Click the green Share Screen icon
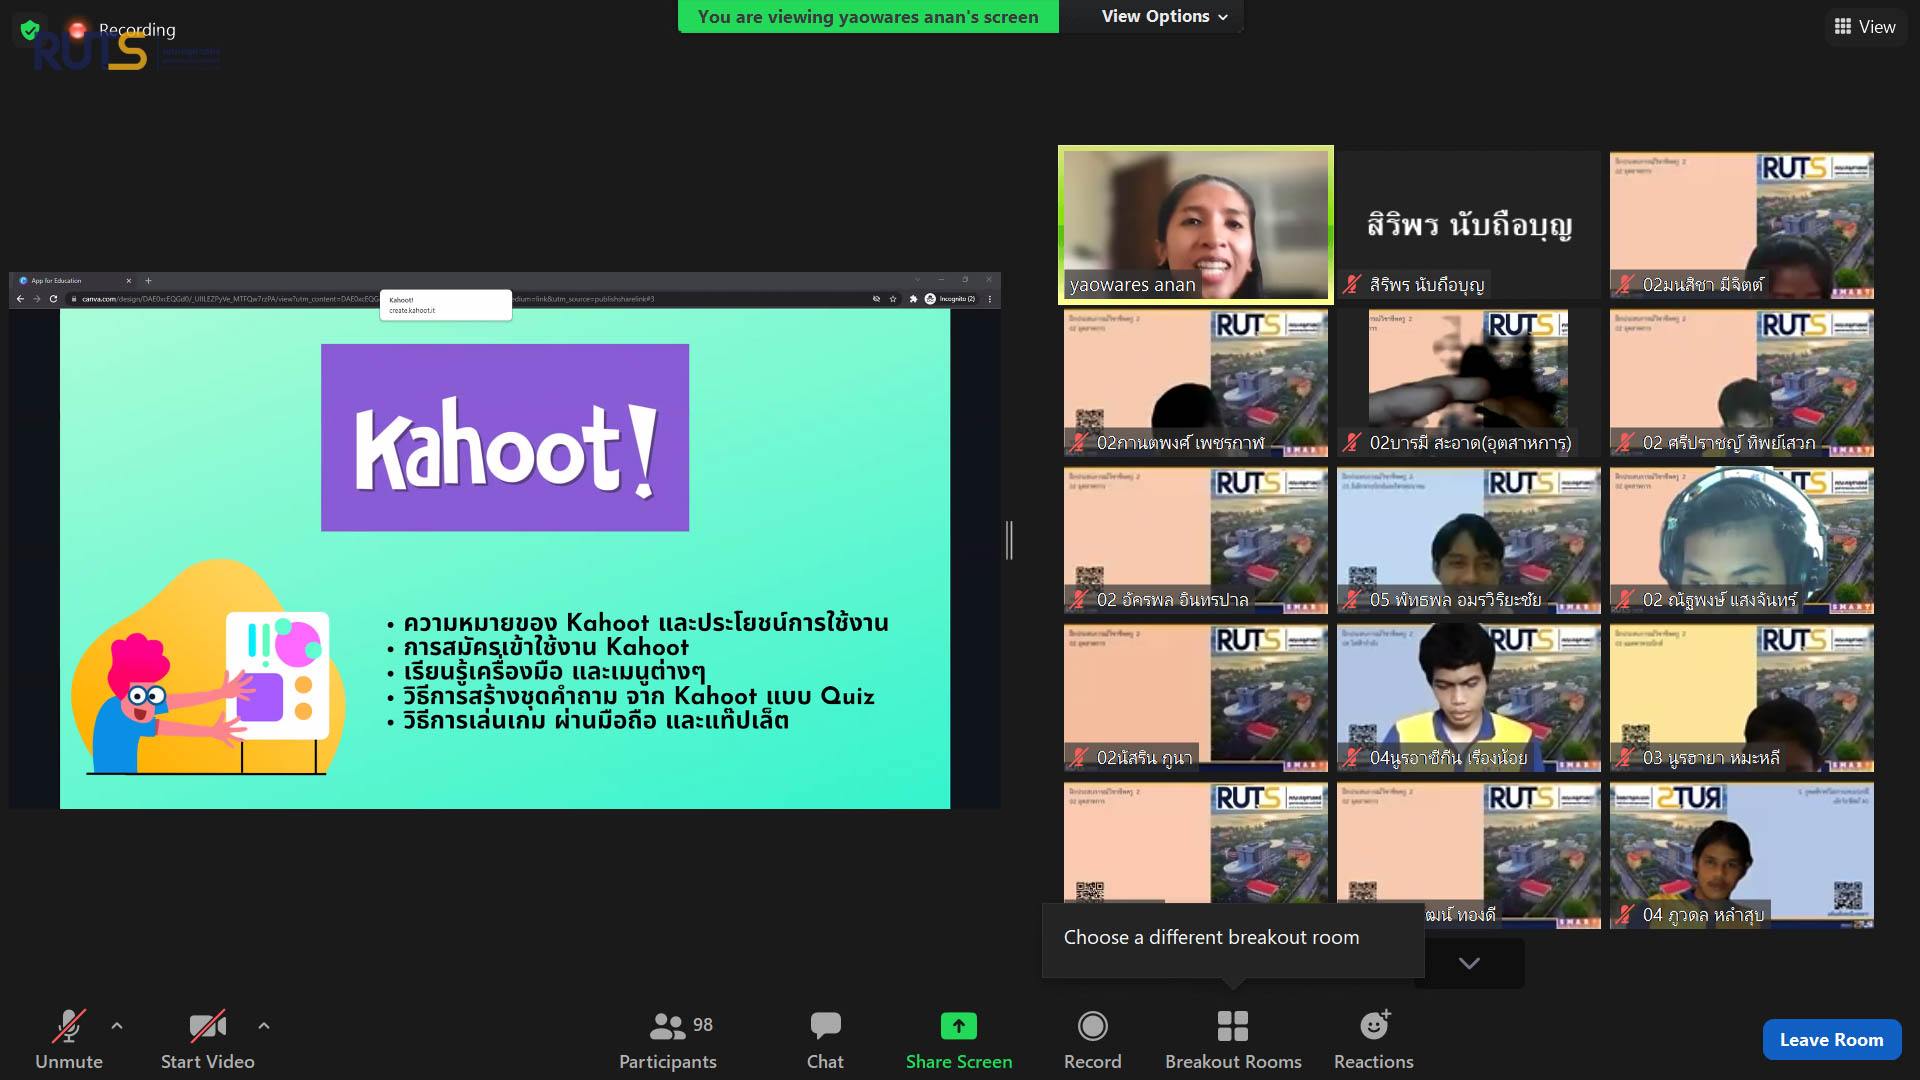Image resolution: width=1920 pixels, height=1080 pixels. 958,1026
